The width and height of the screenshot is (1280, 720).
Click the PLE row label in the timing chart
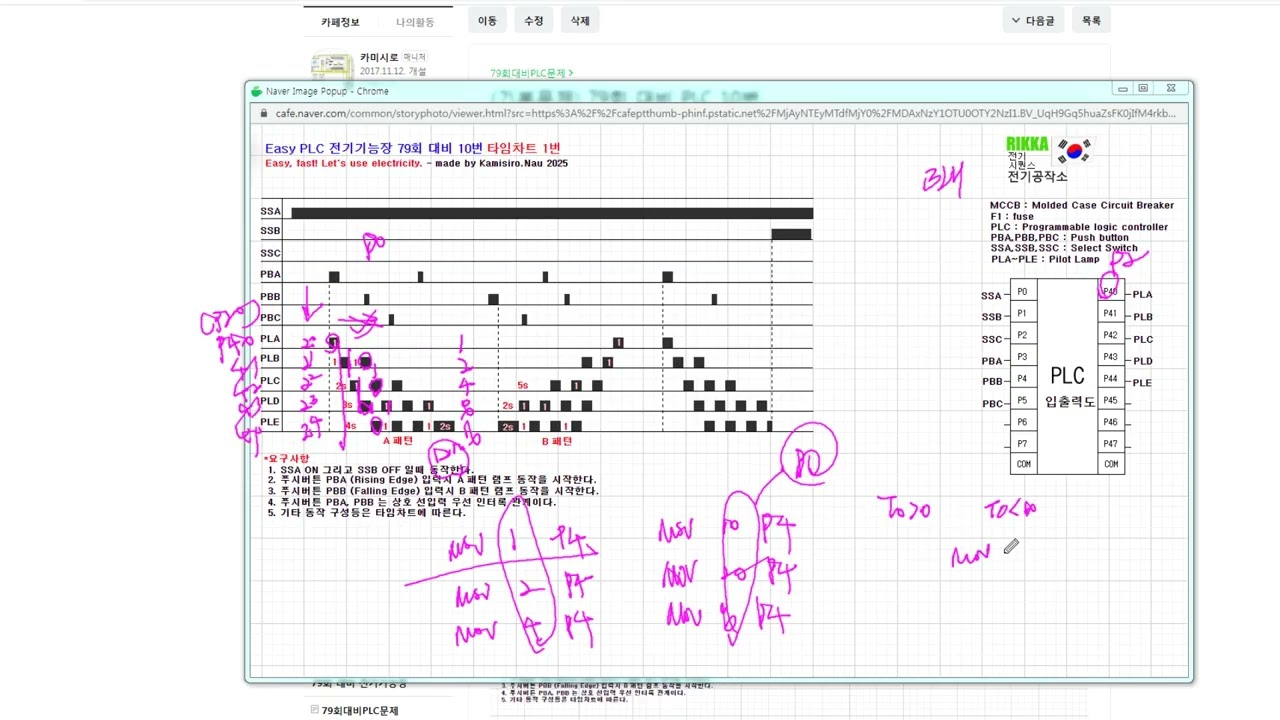coord(270,422)
